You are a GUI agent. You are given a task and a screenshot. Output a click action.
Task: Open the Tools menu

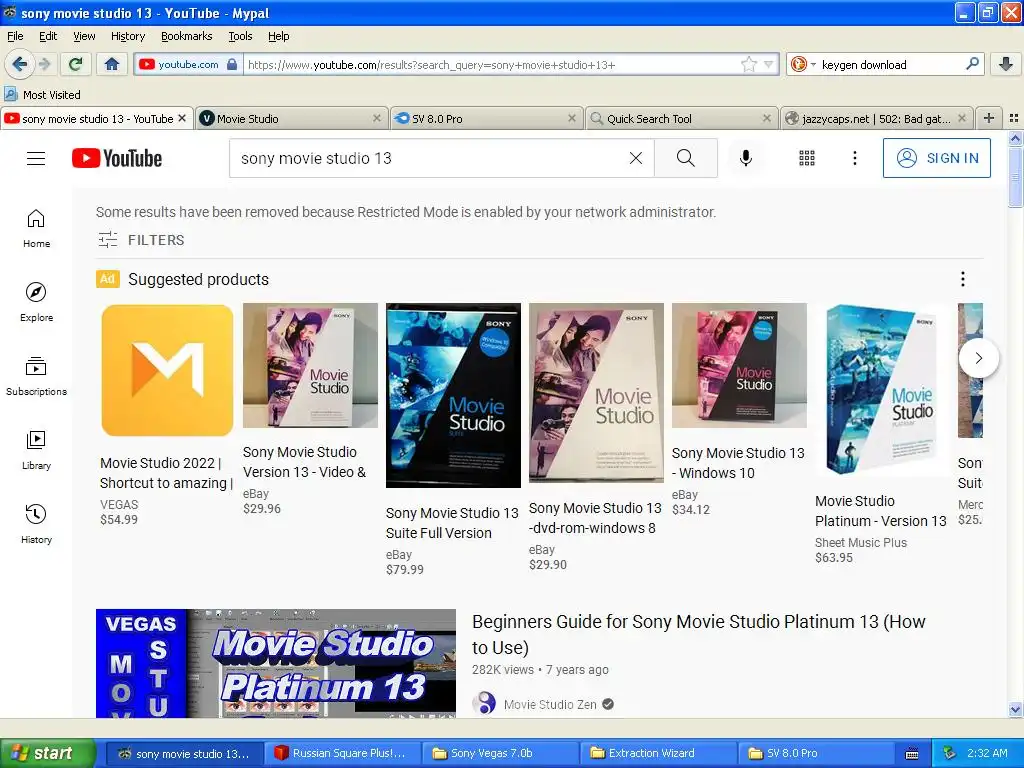(x=240, y=36)
